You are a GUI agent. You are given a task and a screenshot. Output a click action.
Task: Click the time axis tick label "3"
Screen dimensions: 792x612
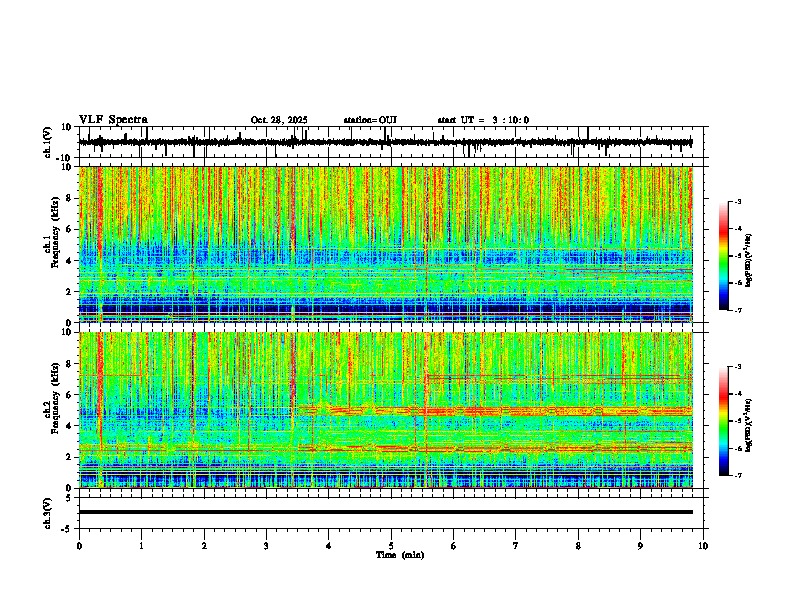266,546
